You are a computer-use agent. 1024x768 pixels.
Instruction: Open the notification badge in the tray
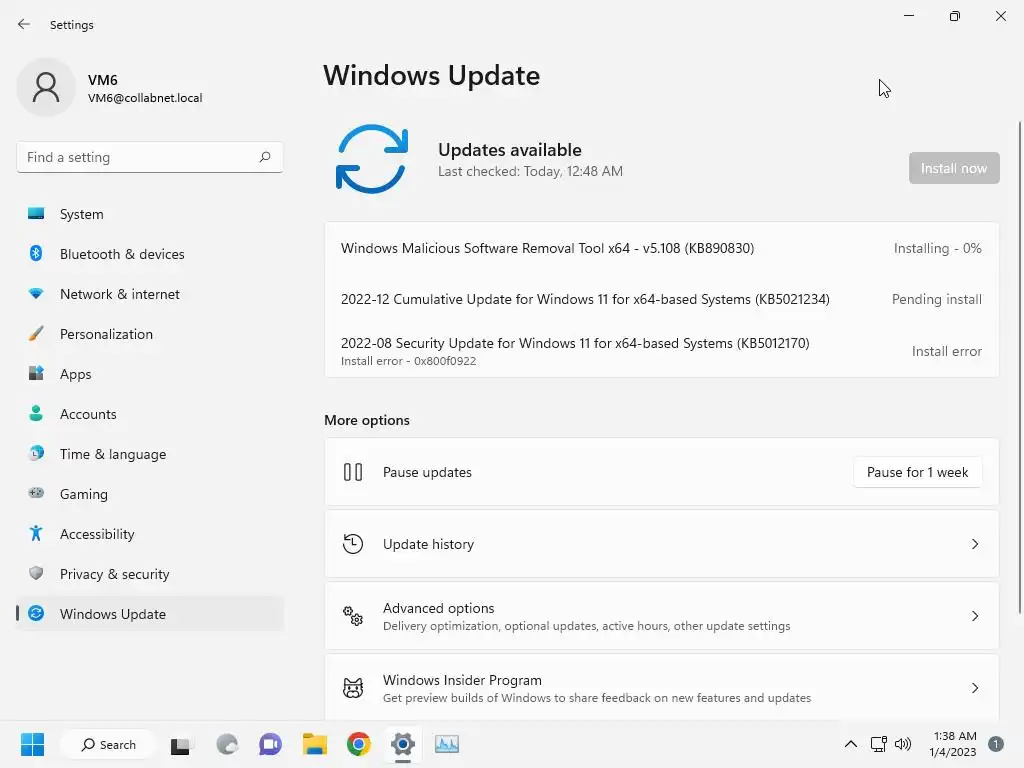(995, 744)
